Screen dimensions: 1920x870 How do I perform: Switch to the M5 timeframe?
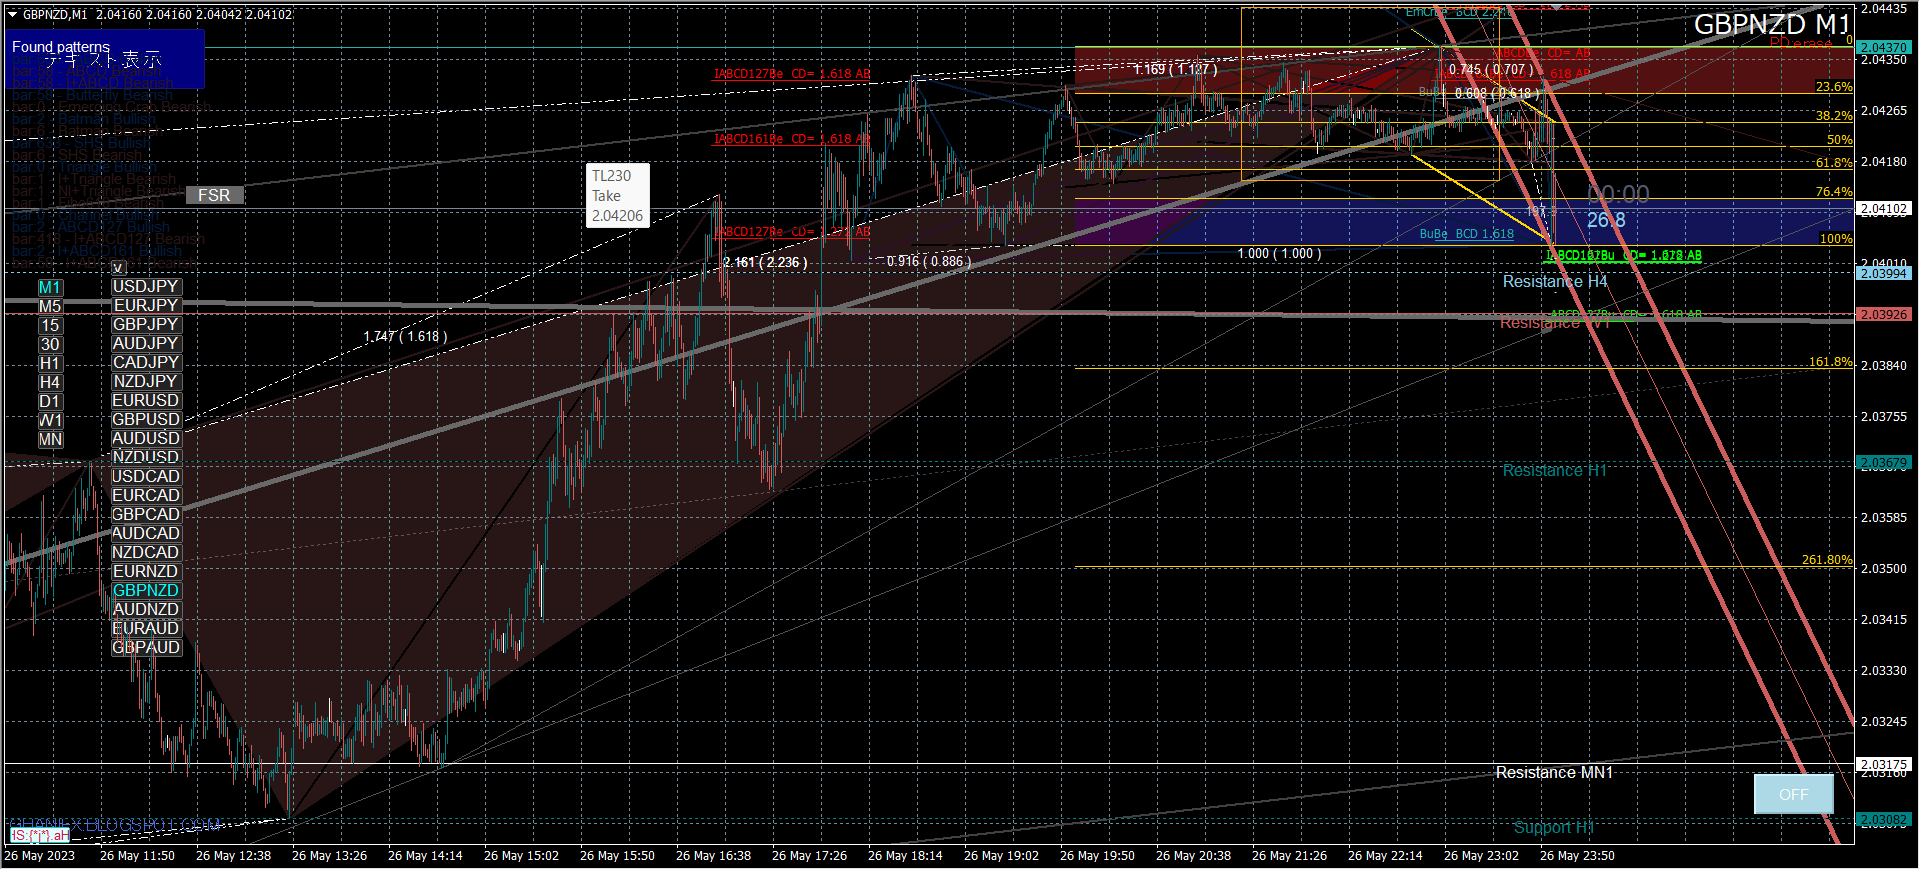[x=50, y=307]
